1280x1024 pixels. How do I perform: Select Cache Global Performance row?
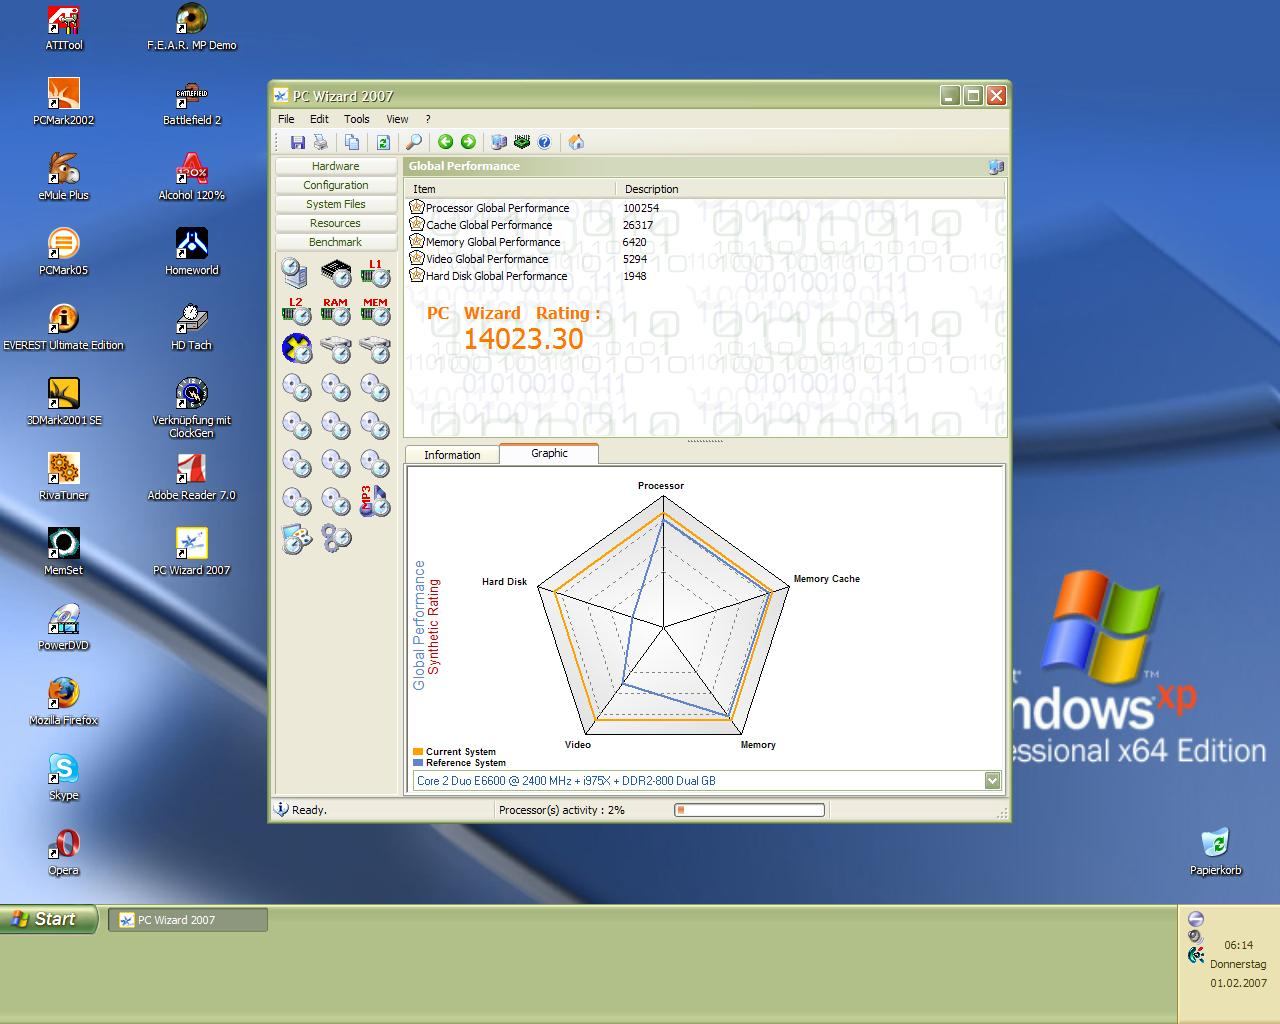[x=705, y=225]
